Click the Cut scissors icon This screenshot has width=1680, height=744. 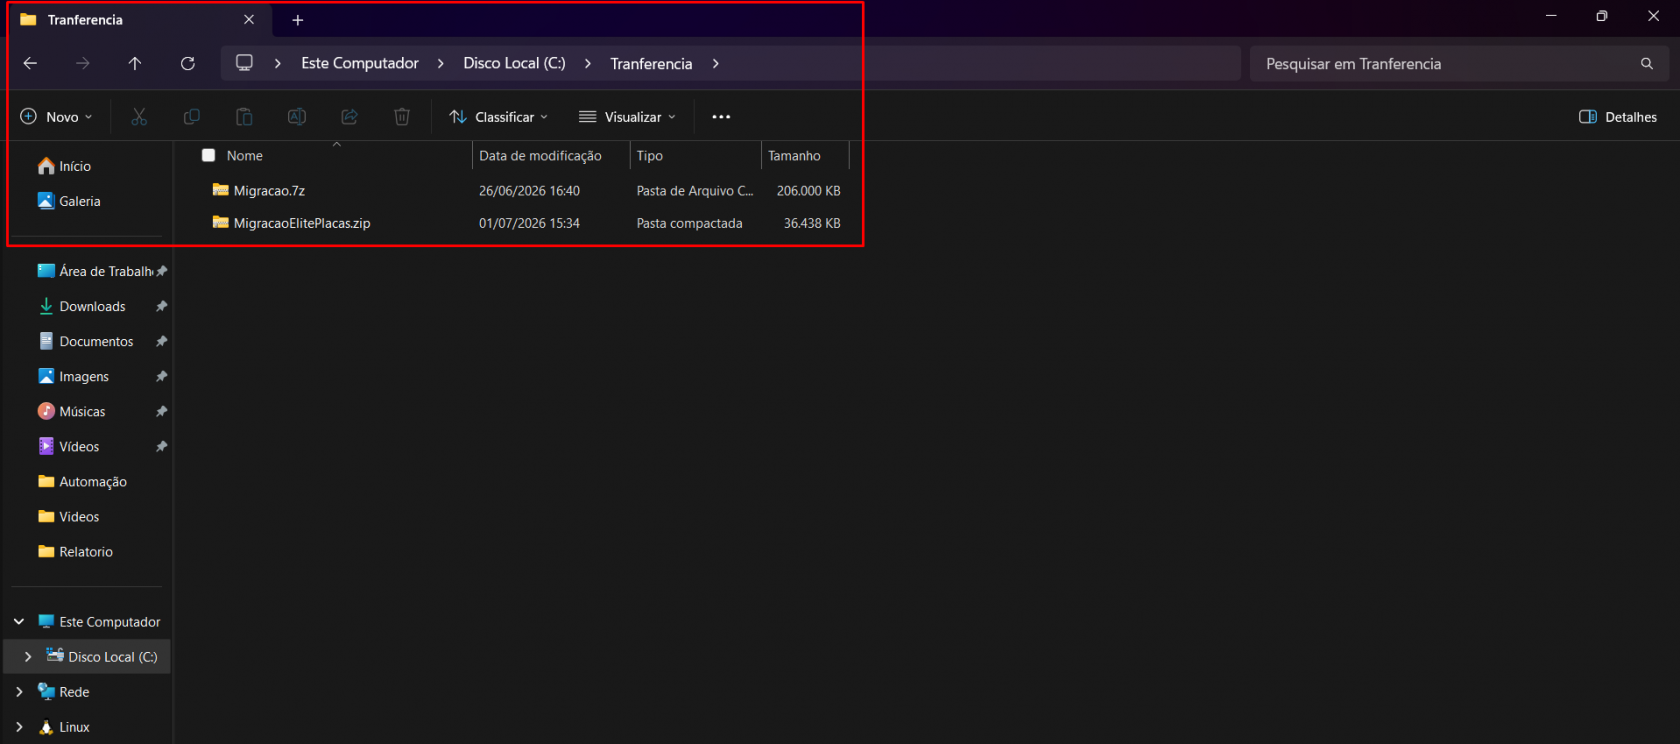pos(139,117)
